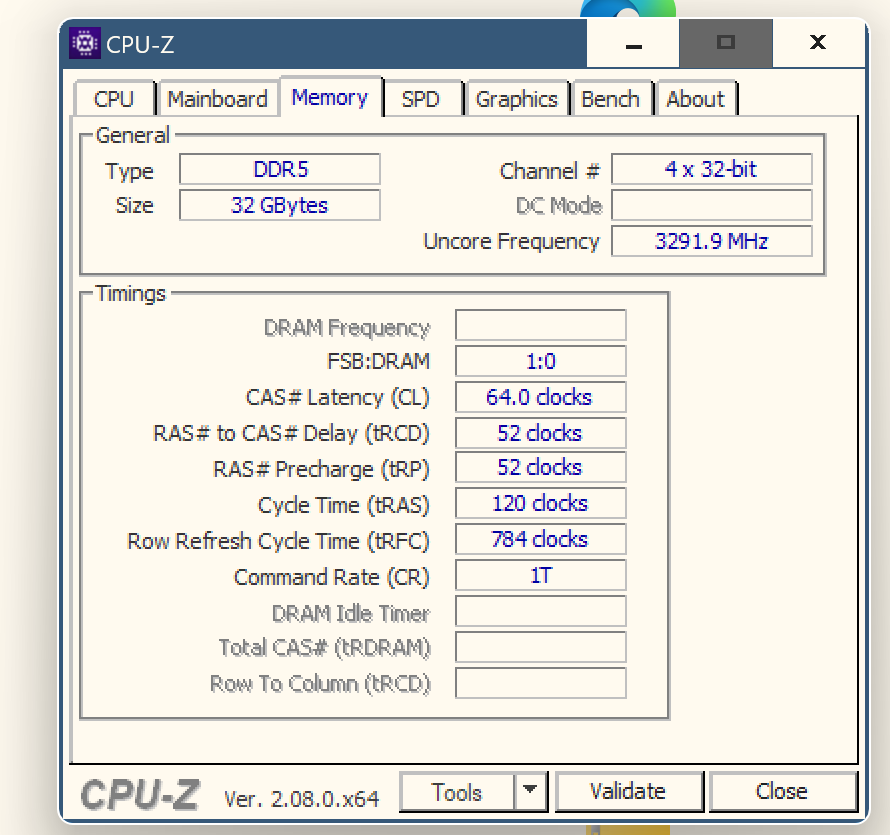Click the Command Rate 1T field
890x835 pixels.
(x=540, y=575)
